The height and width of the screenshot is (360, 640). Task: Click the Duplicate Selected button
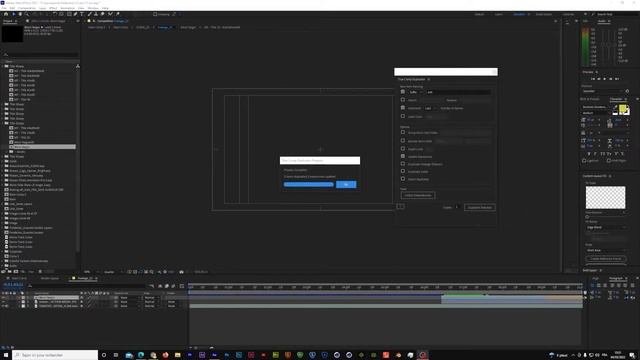pos(480,207)
